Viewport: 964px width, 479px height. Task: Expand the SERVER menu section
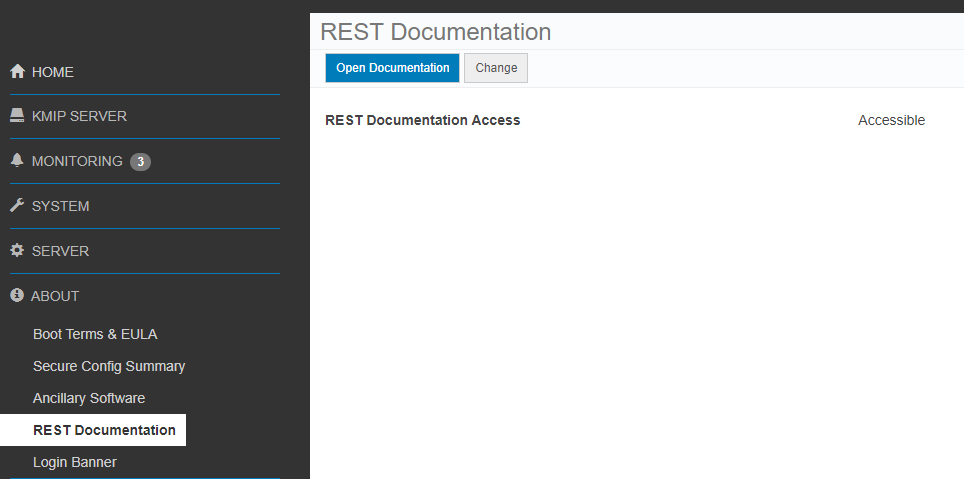pyautogui.click(x=60, y=251)
